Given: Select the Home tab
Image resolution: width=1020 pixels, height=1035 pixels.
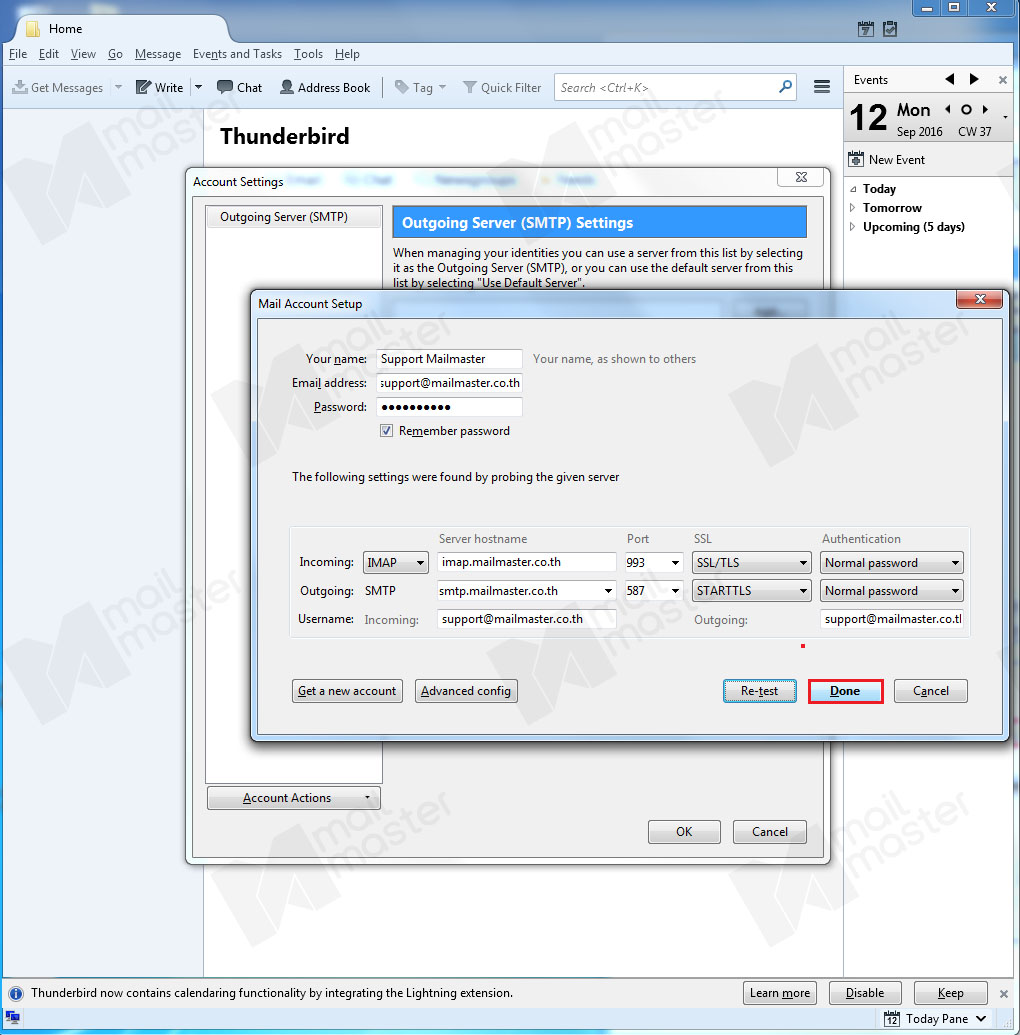Looking at the screenshot, I should (x=122, y=29).
